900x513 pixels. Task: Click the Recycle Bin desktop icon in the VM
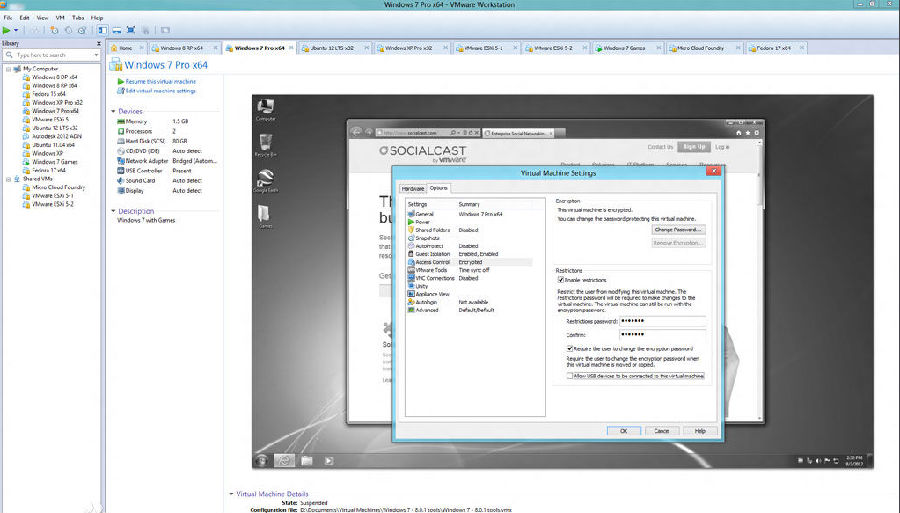(x=265, y=145)
